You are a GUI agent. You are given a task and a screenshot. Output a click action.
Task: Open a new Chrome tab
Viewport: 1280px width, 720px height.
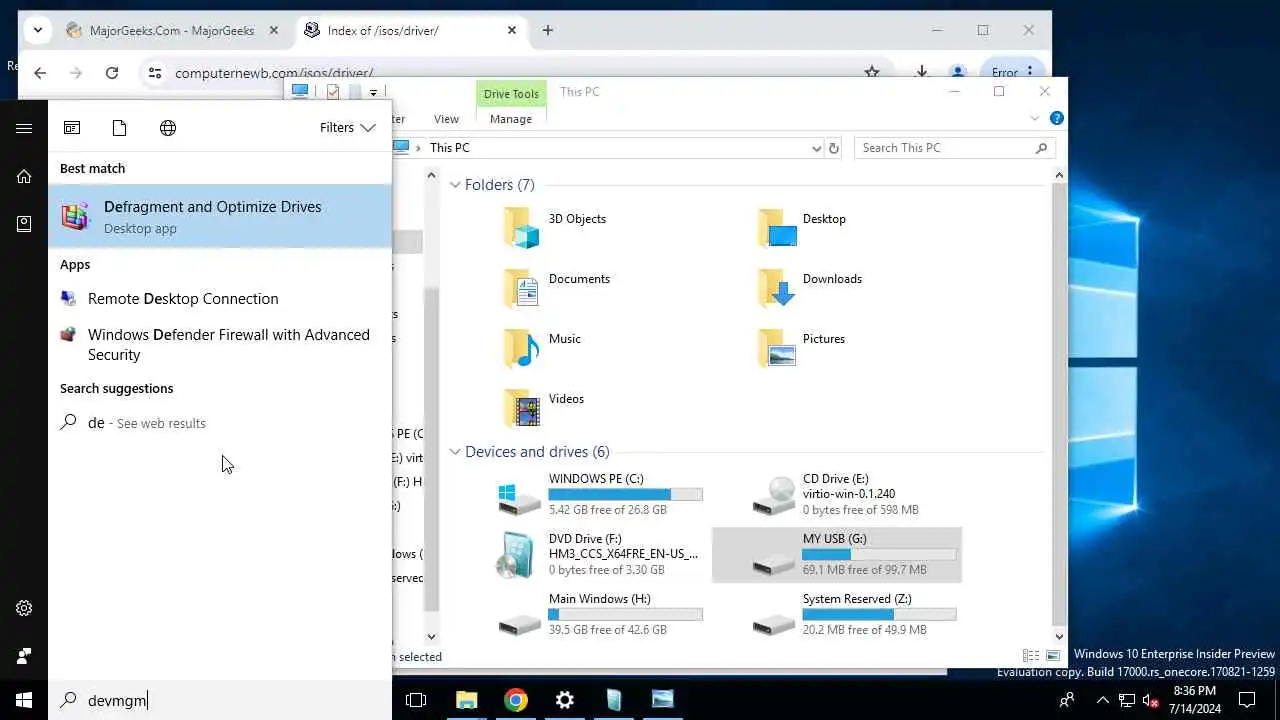548,30
